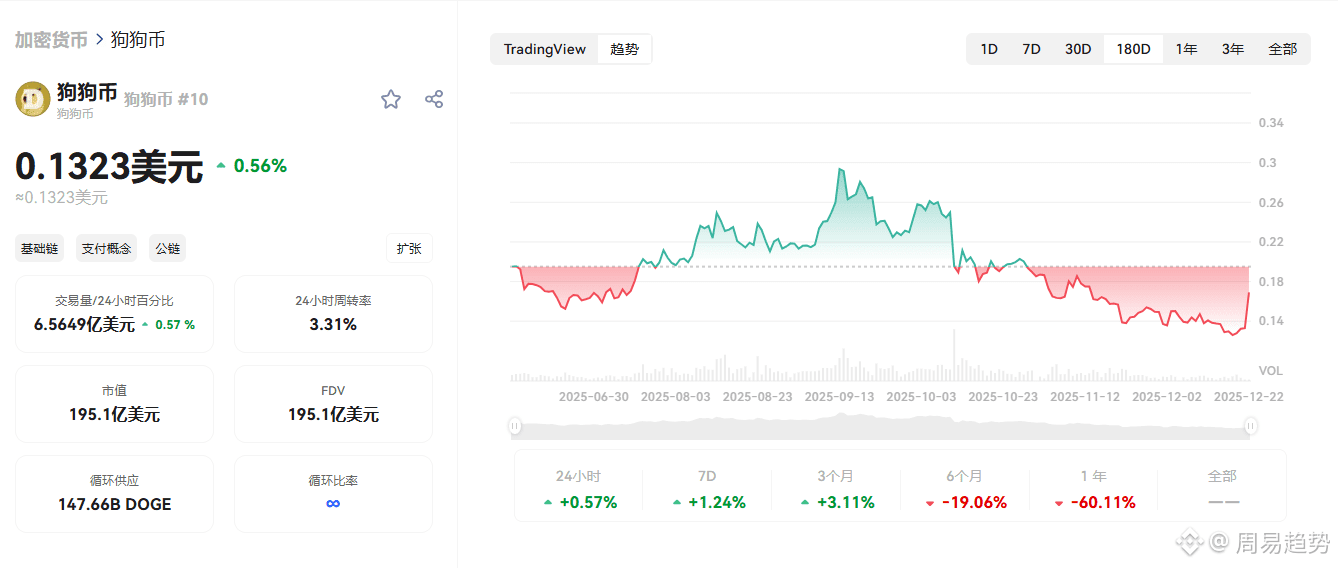This screenshot has width=1338, height=568.
Task: Show the 3年 chart range
Action: pyautogui.click(x=1232, y=49)
